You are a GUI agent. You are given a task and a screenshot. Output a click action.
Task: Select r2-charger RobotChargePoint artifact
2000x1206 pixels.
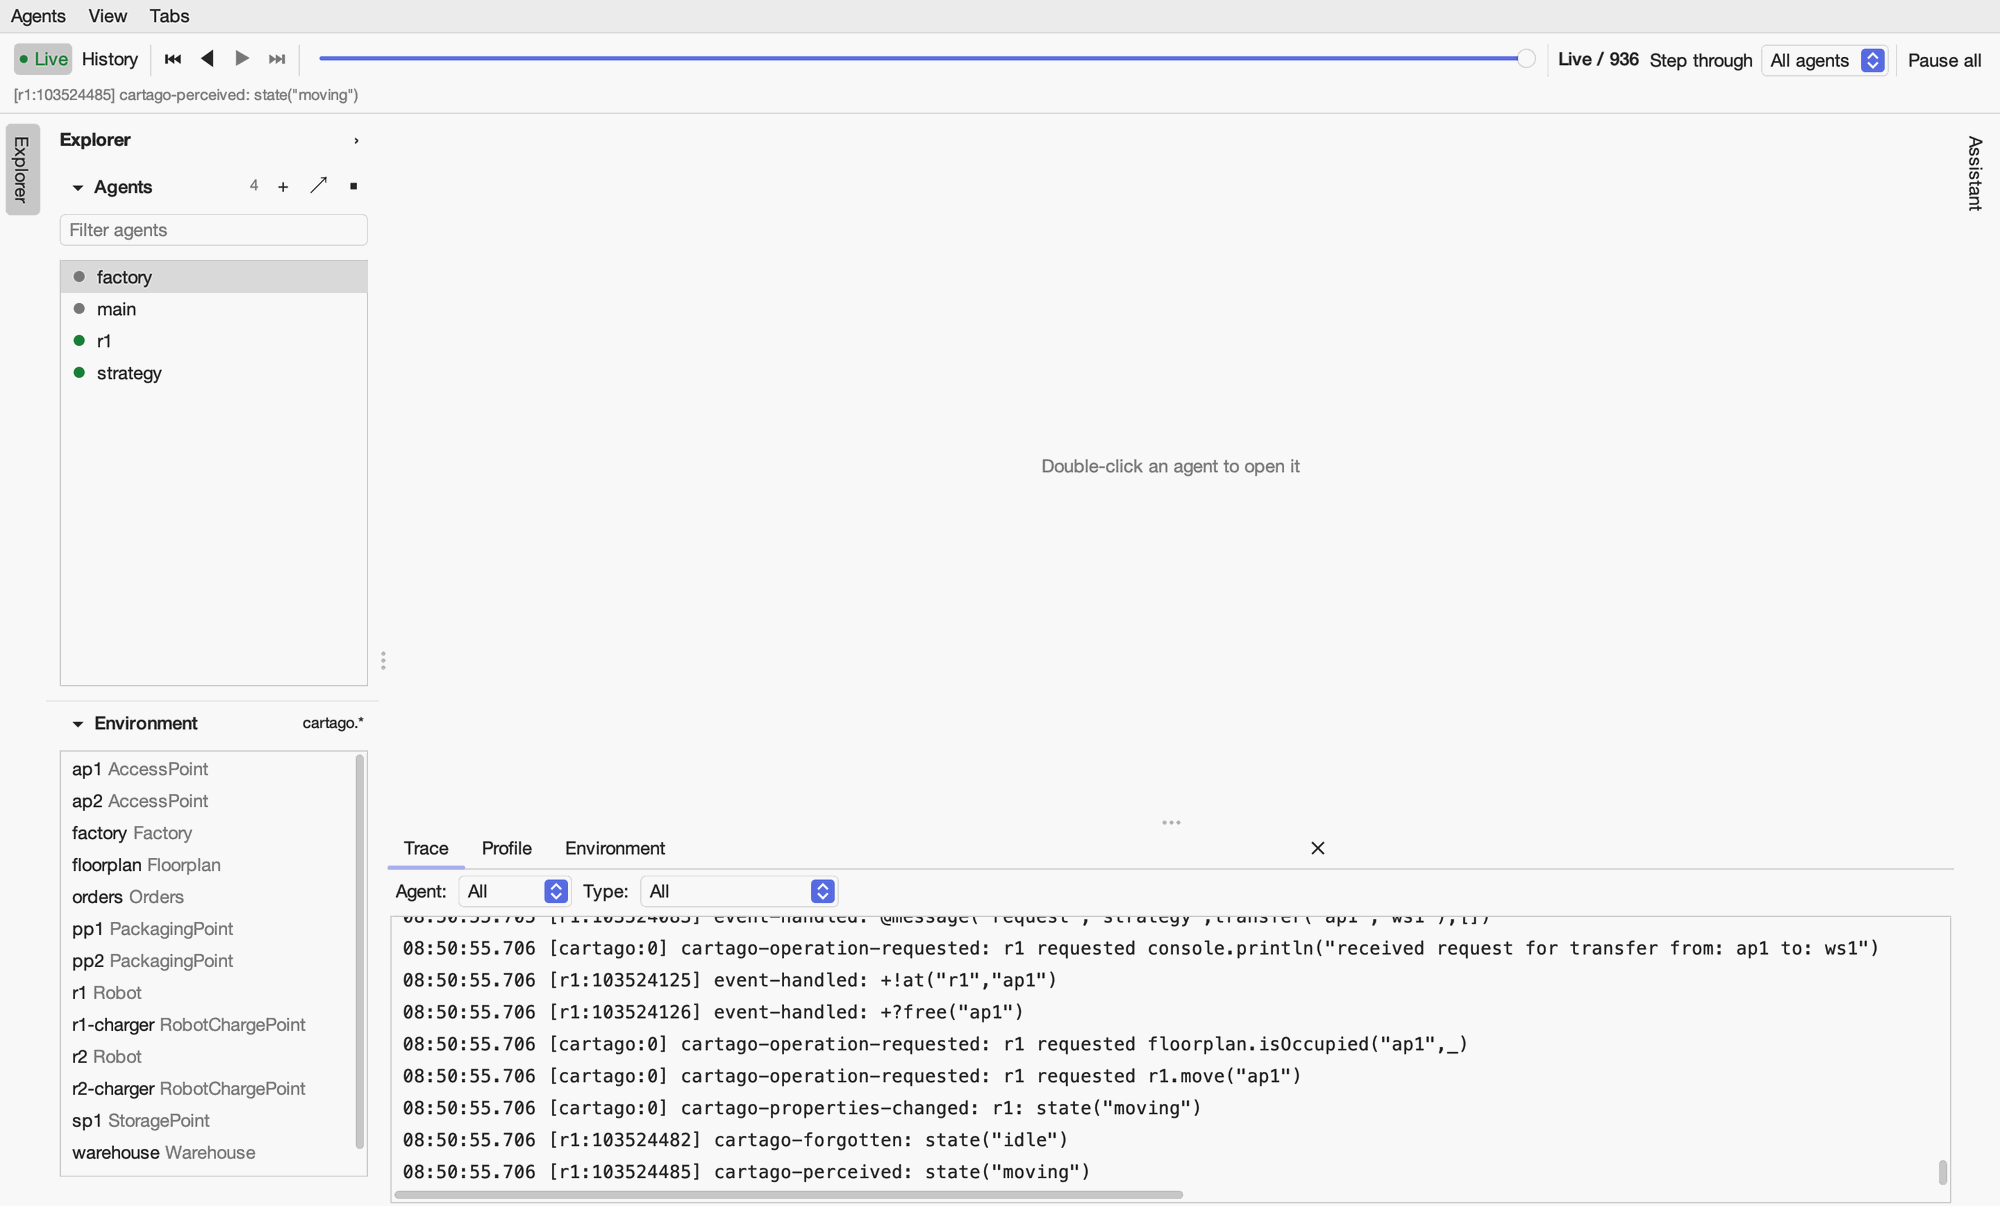click(208, 1089)
